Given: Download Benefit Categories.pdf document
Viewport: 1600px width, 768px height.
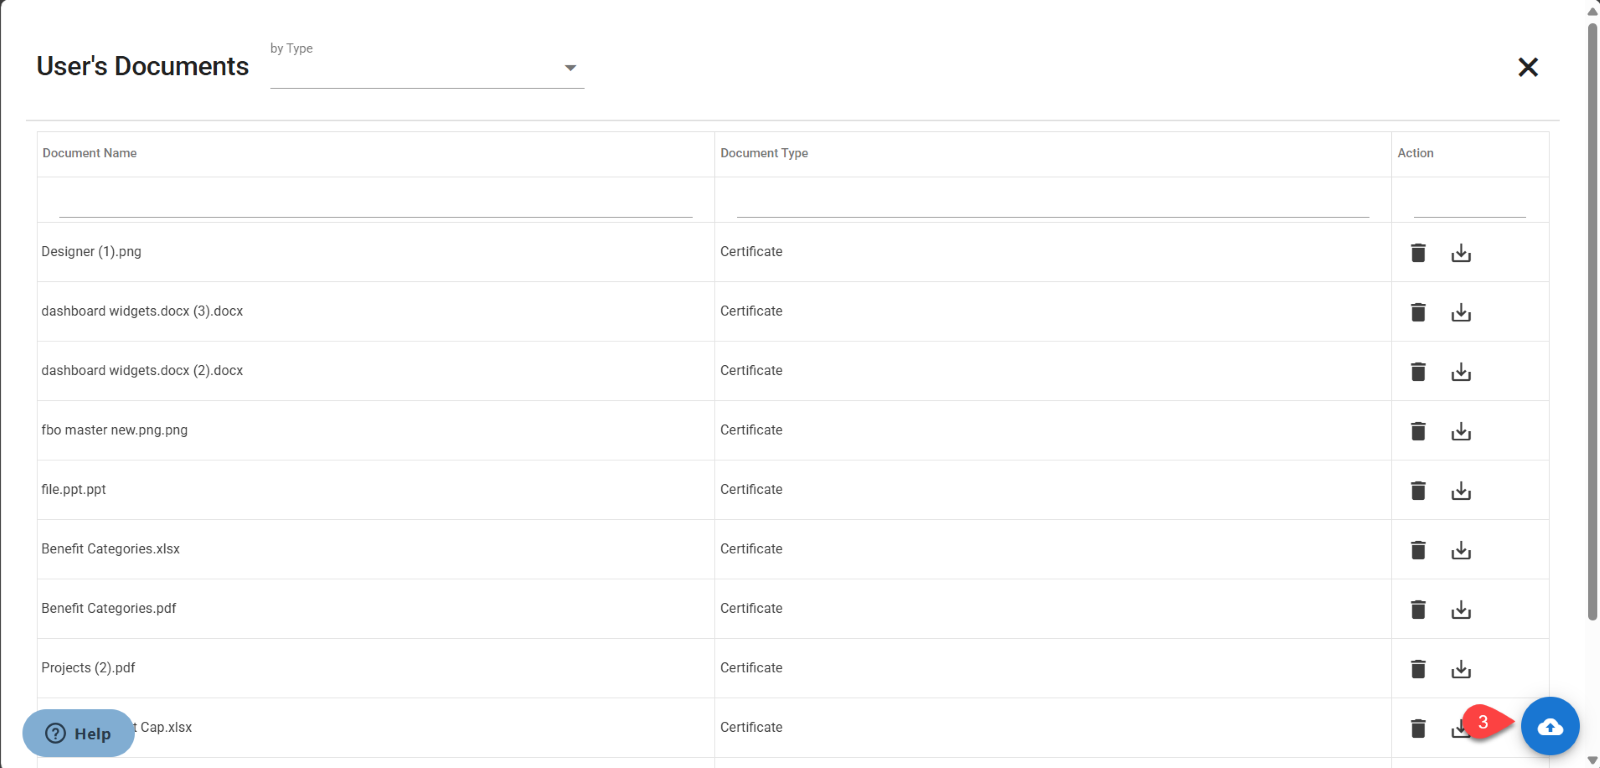Looking at the screenshot, I should [x=1461, y=610].
